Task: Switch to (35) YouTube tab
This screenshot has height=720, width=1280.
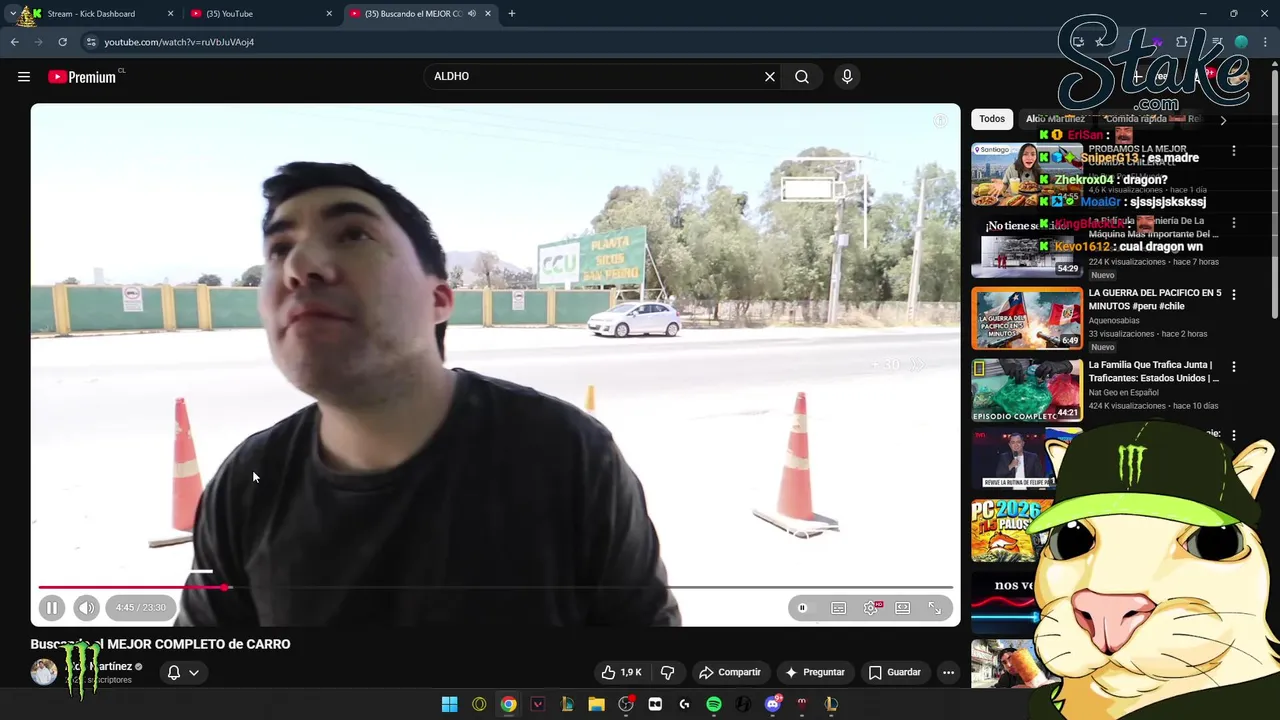Action: click(260, 14)
